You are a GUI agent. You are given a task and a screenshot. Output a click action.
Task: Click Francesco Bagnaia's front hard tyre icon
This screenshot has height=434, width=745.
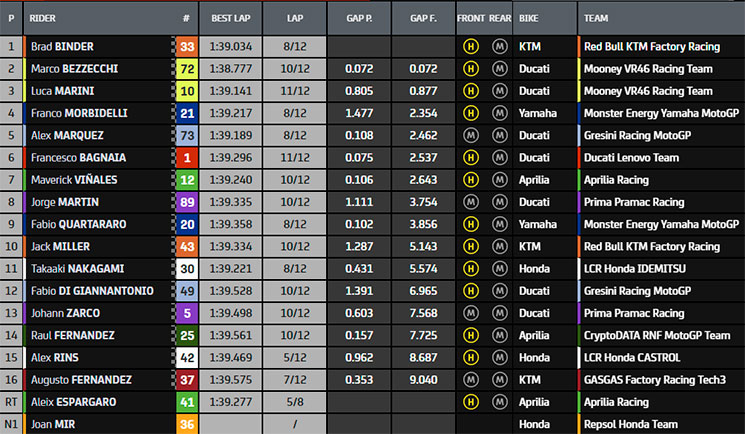[470, 157]
